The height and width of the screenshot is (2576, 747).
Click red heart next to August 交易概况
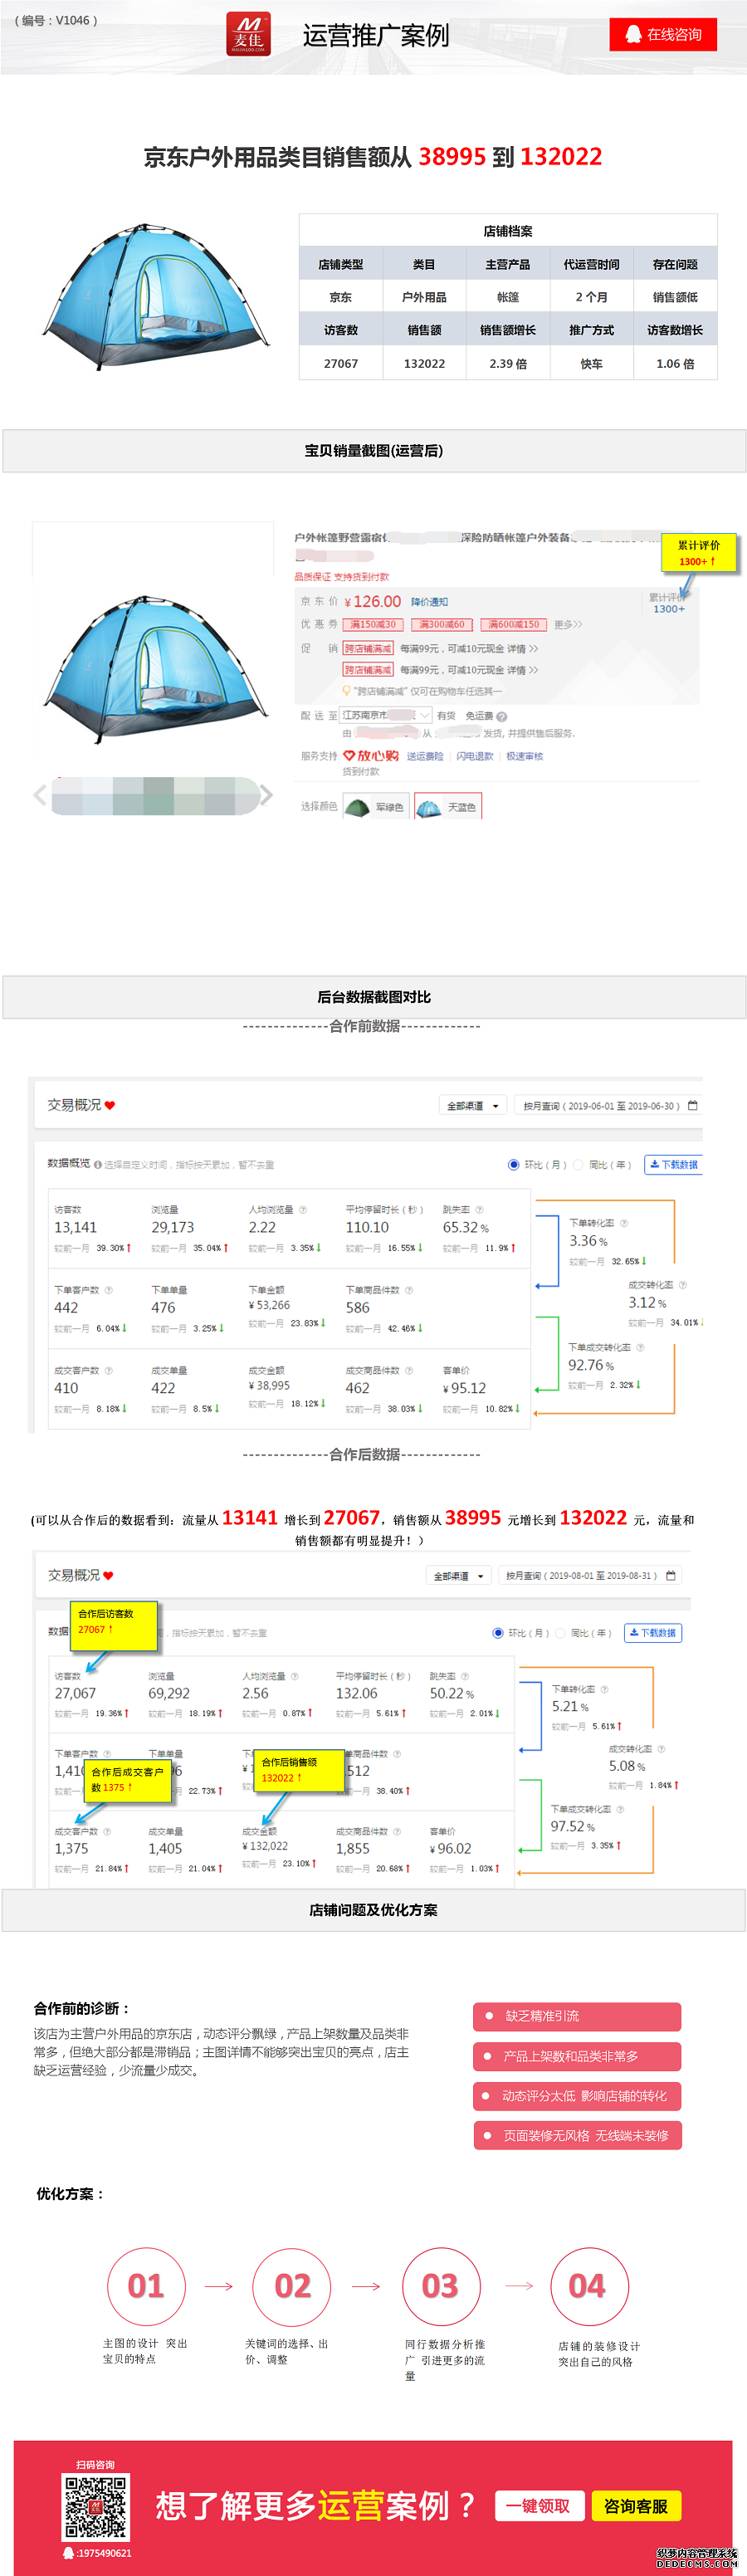(108, 1576)
